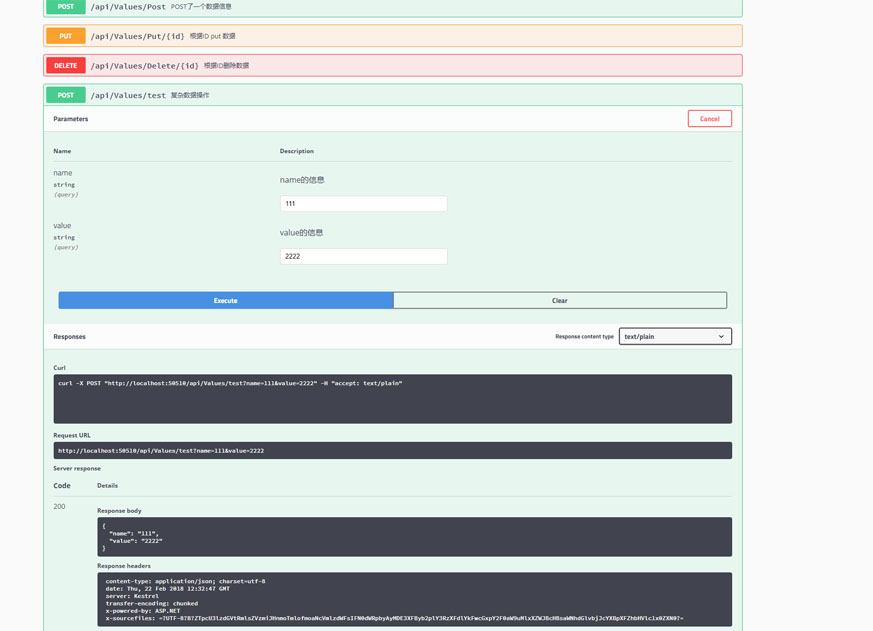Click the Curl command code block
The height and width of the screenshot is (631, 873).
point(392,398)
